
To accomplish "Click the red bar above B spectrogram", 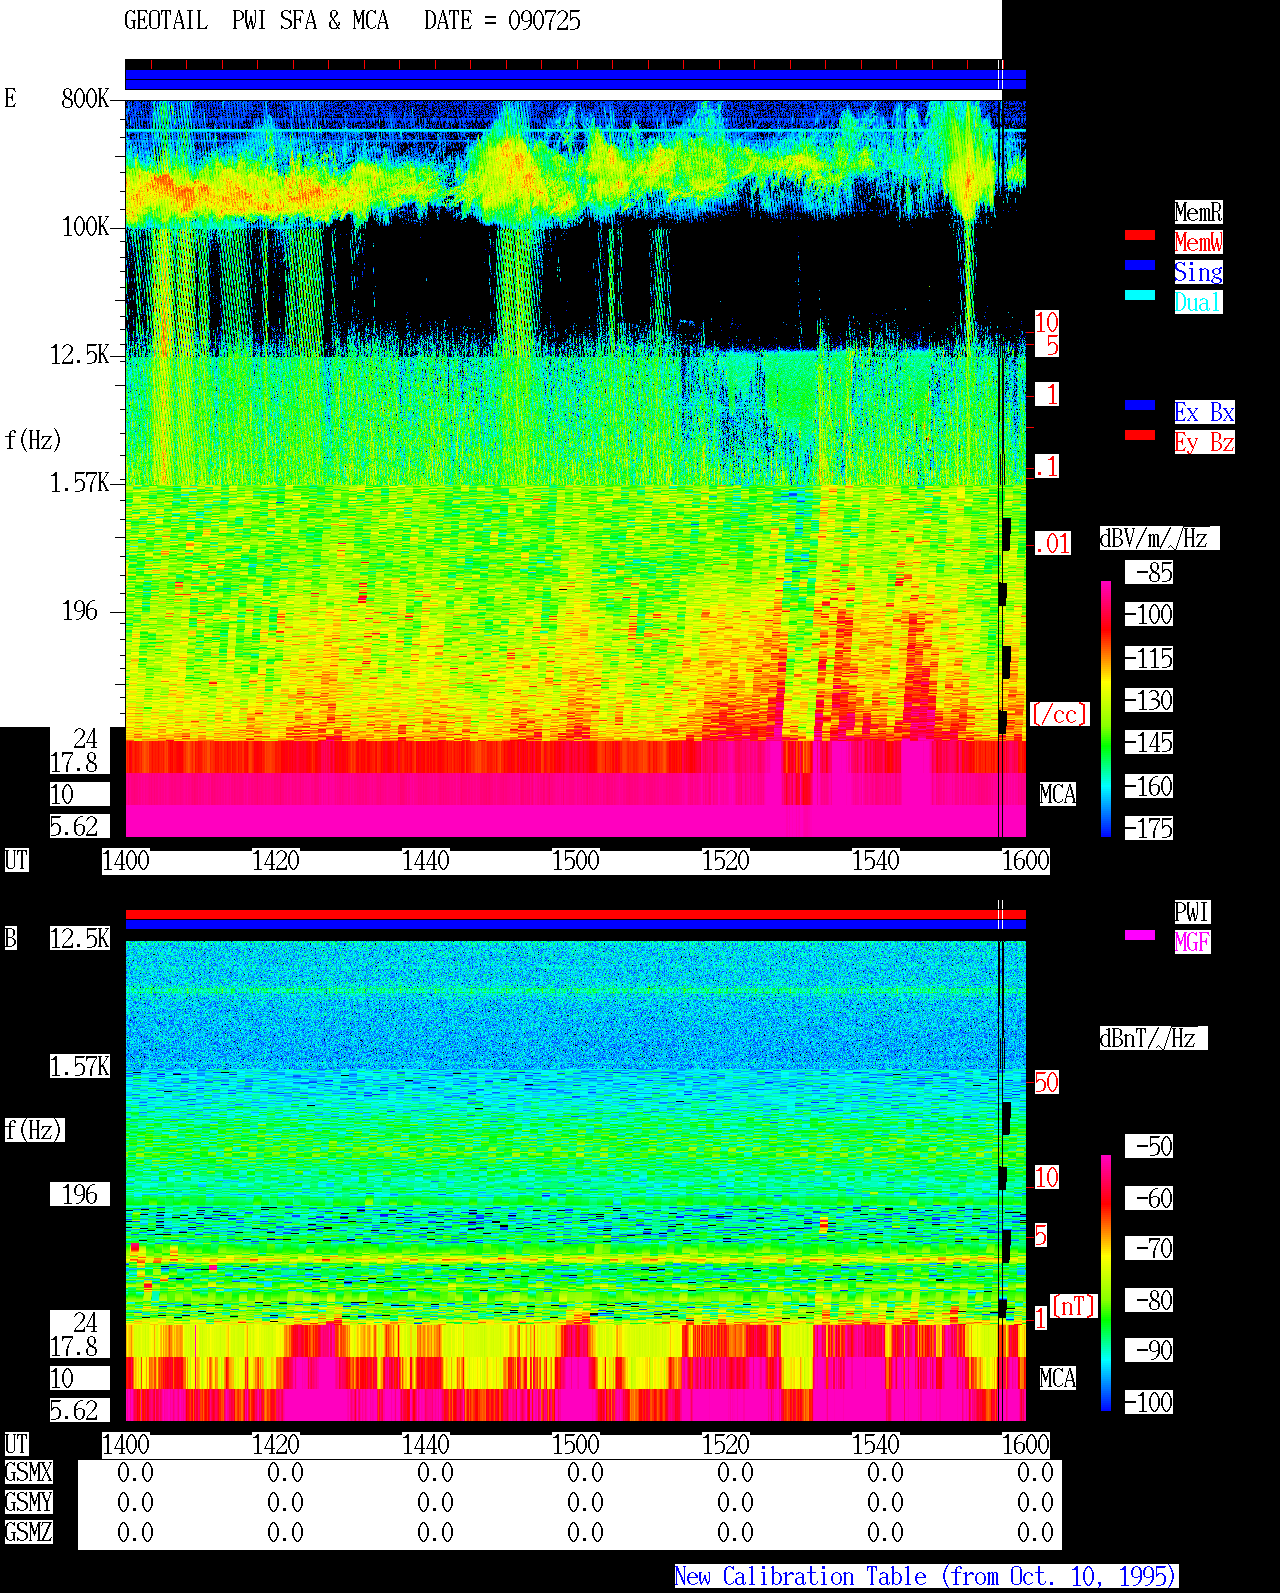I will 575,914.
